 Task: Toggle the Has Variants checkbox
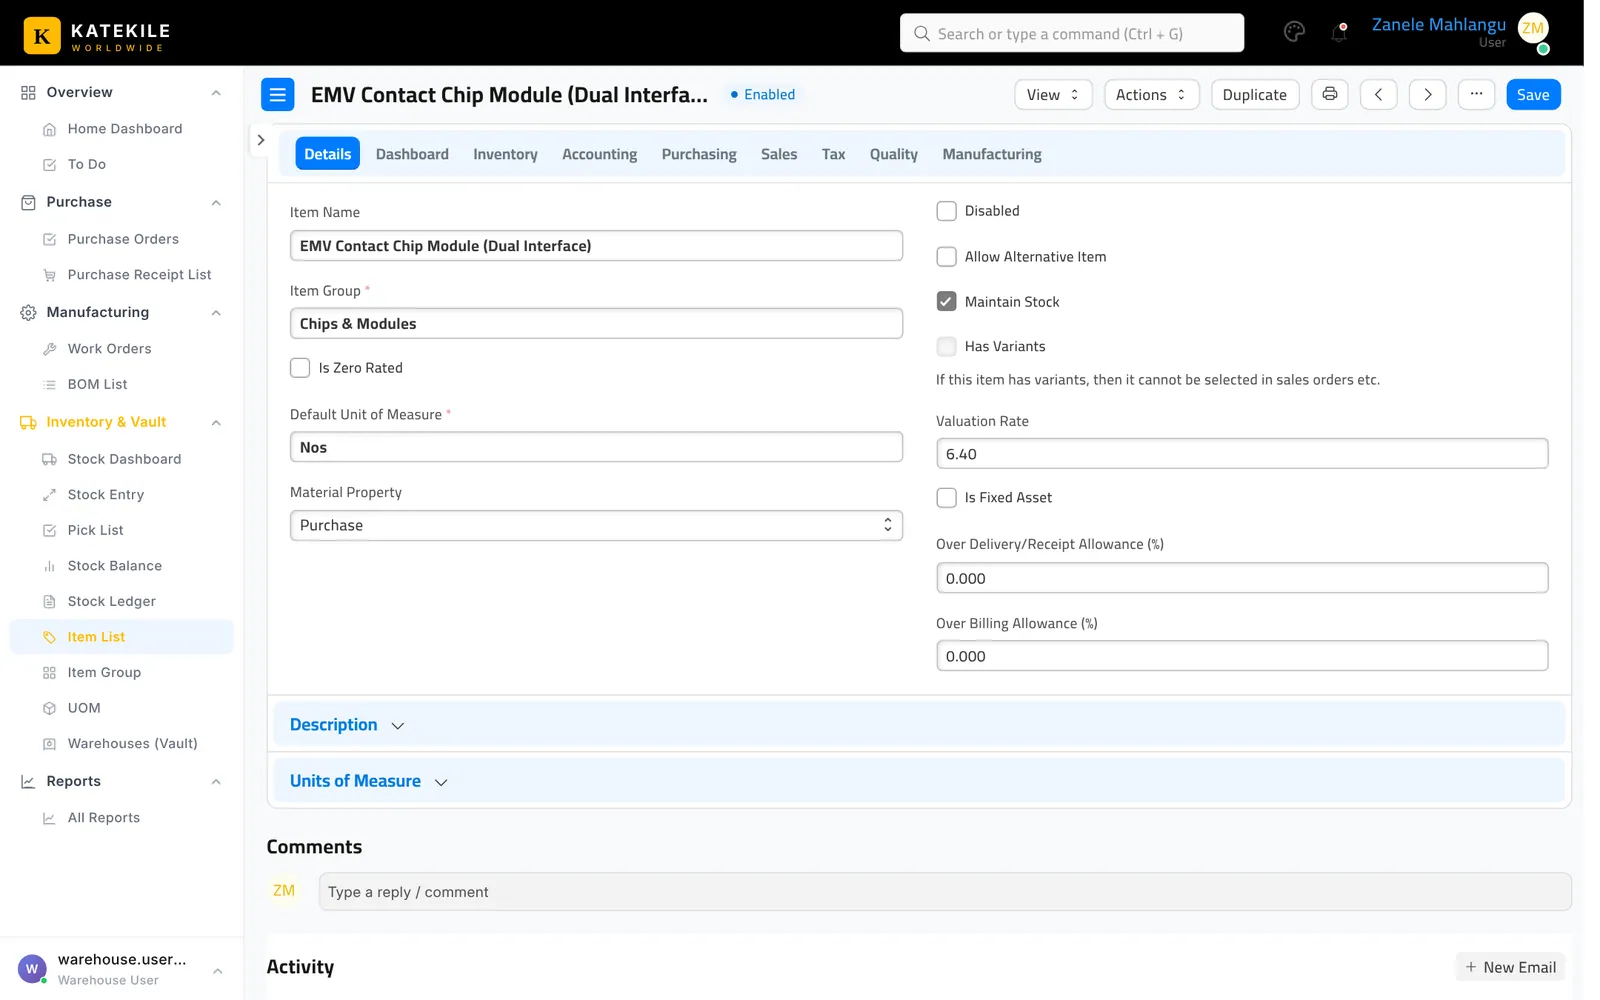tap(946, 347)
